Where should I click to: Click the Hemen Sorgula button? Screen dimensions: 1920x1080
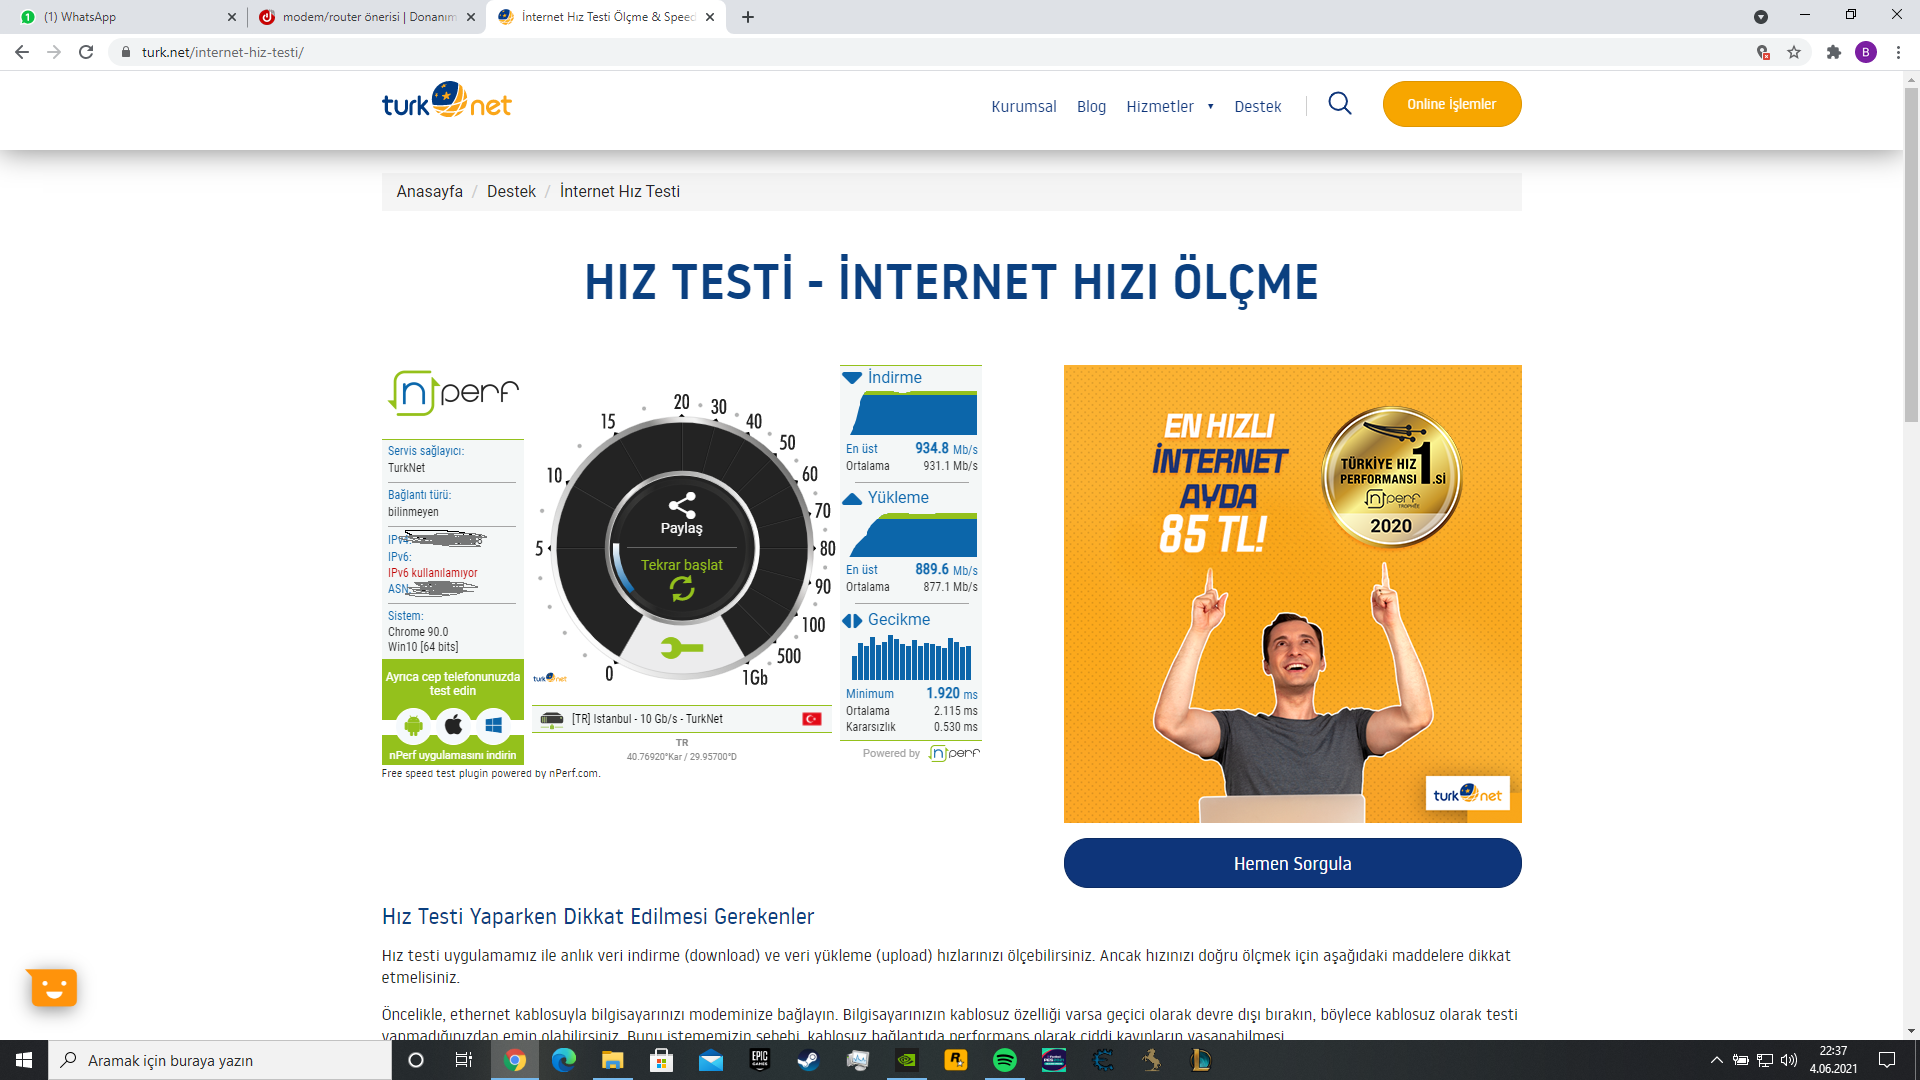[1293, 863]
